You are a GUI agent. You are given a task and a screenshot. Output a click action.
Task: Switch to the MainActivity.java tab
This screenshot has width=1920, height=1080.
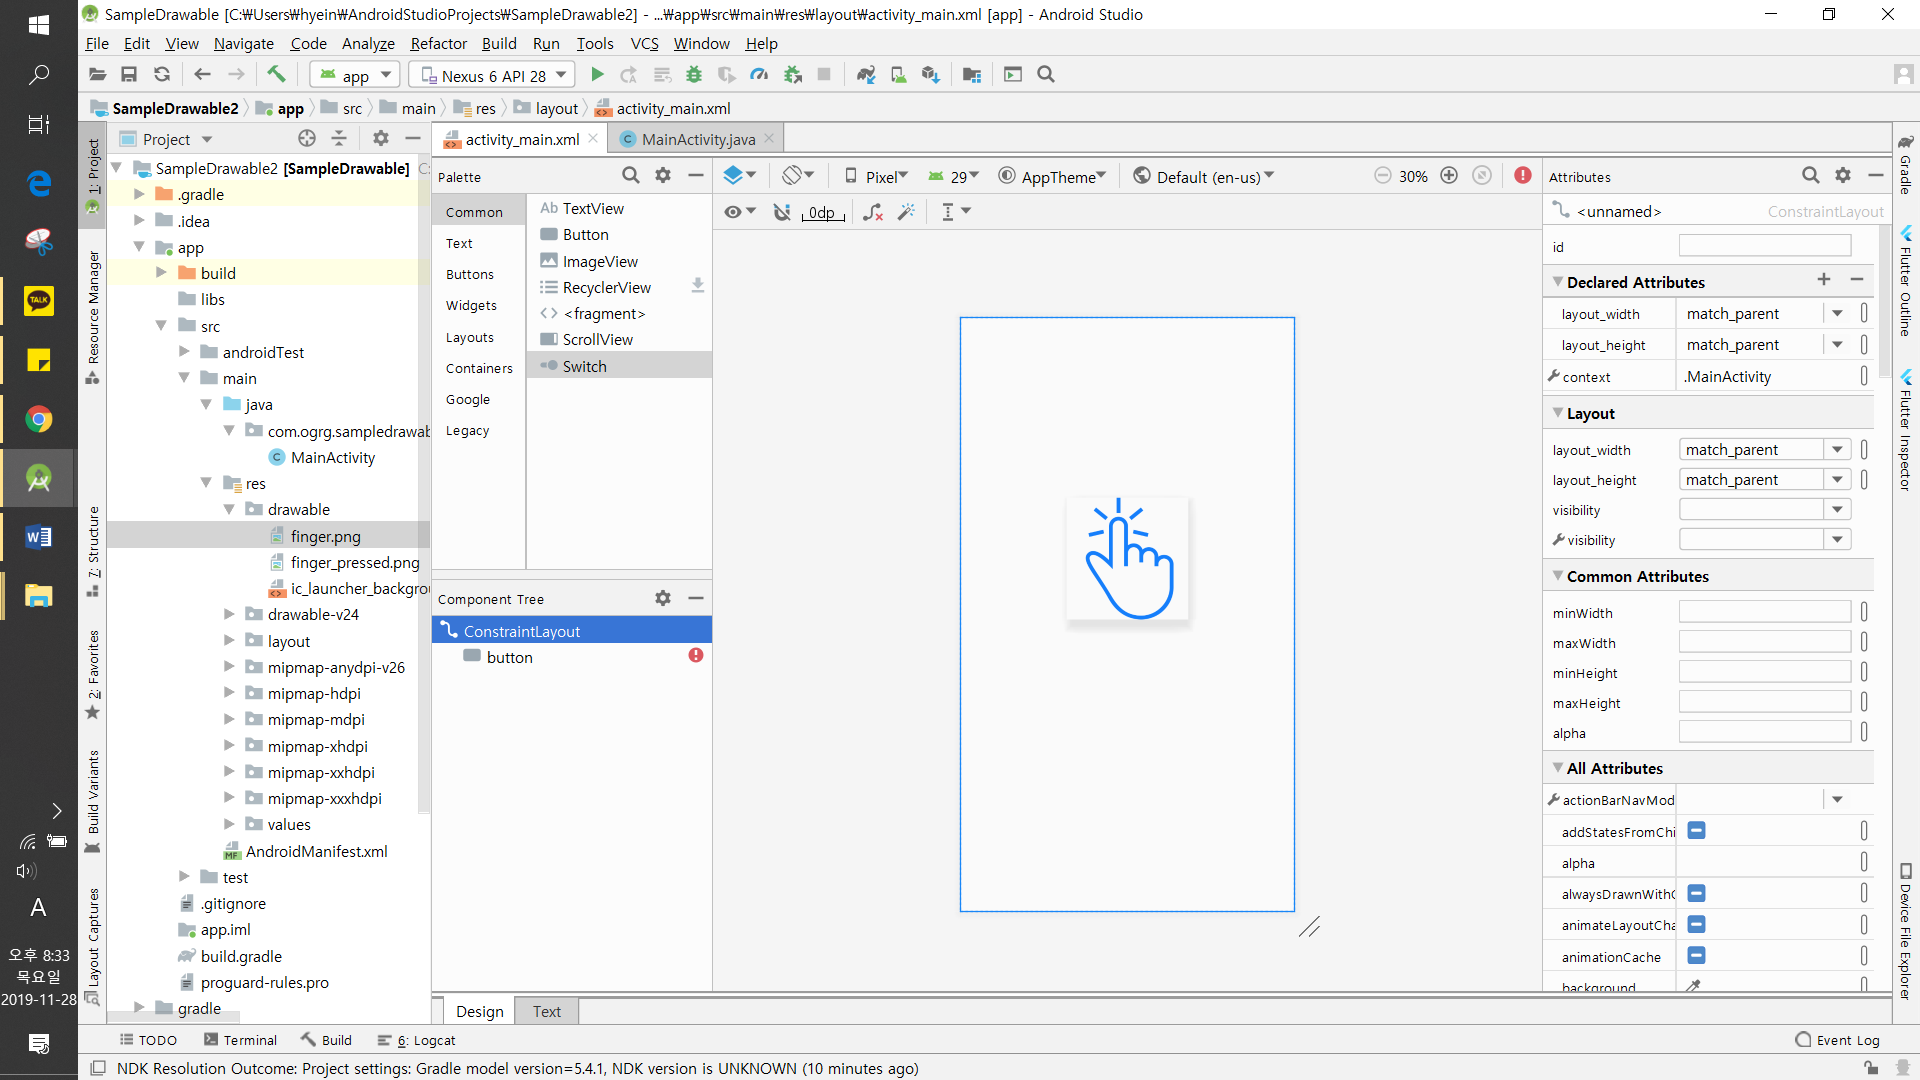click(x=697, y=140)
